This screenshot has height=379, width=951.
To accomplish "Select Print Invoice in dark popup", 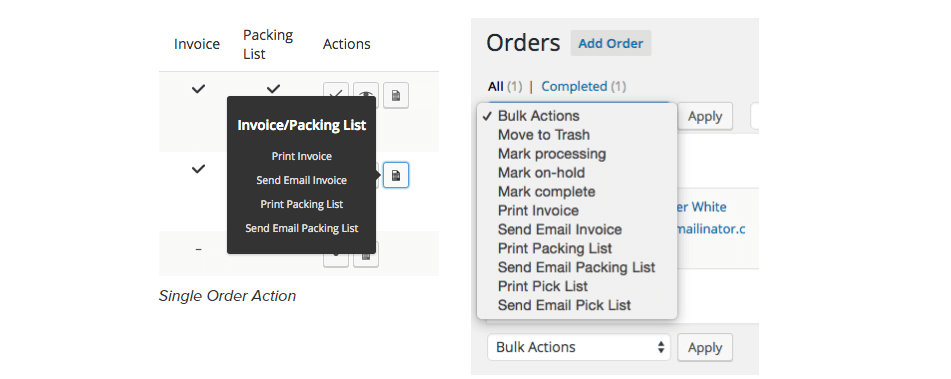I will click(301, 156).
